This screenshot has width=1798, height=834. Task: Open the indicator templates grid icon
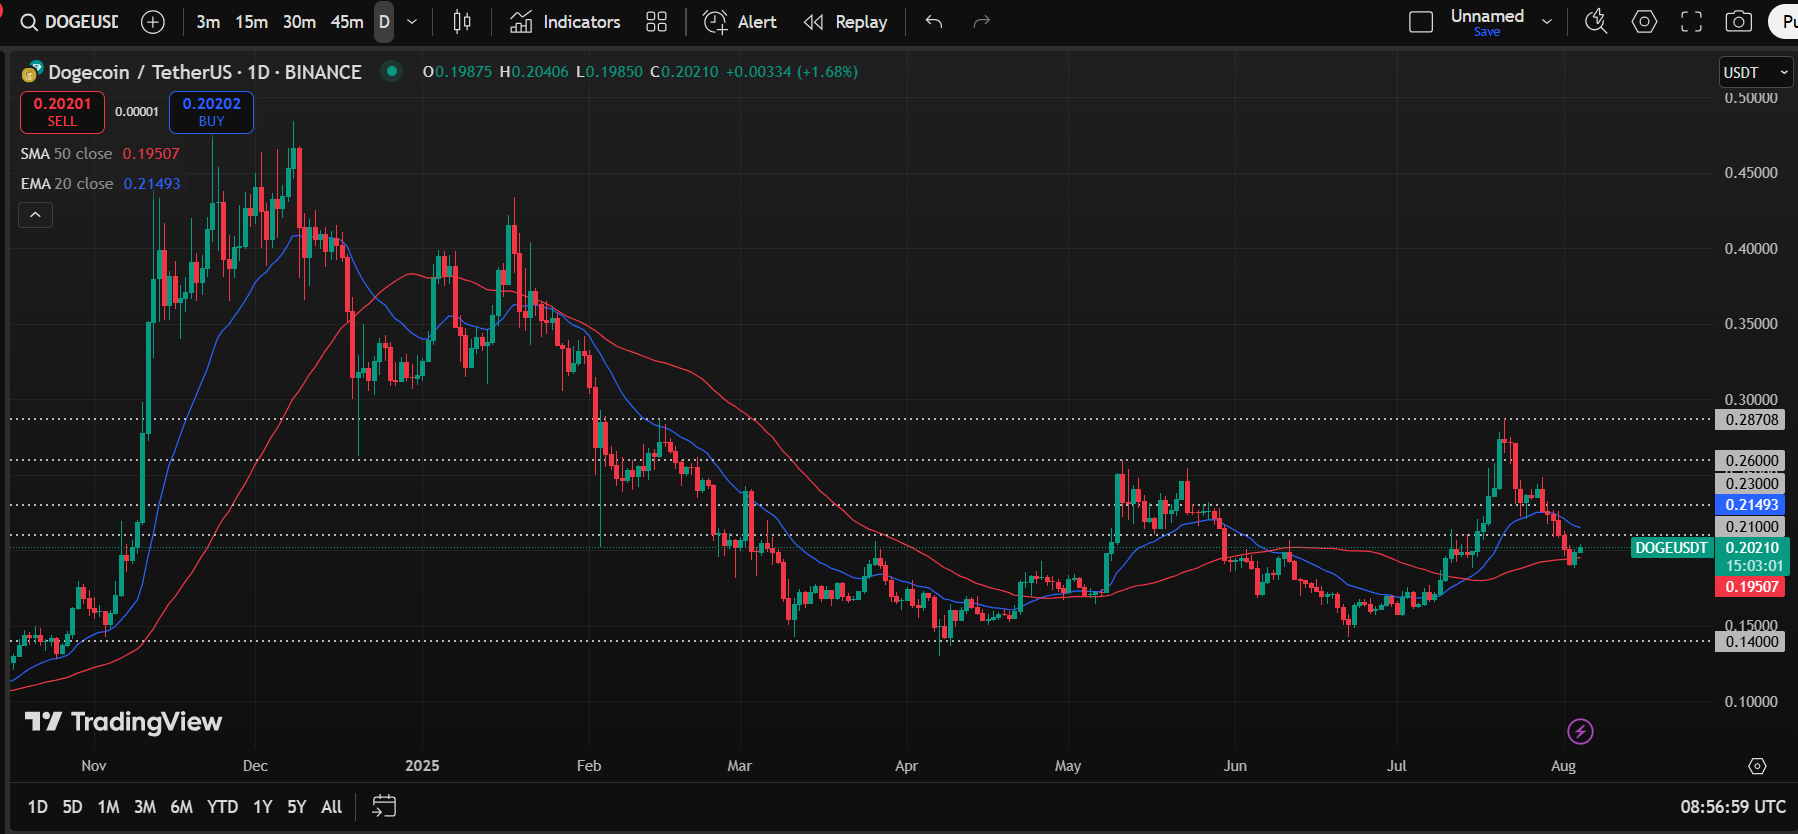coord(656,22)
